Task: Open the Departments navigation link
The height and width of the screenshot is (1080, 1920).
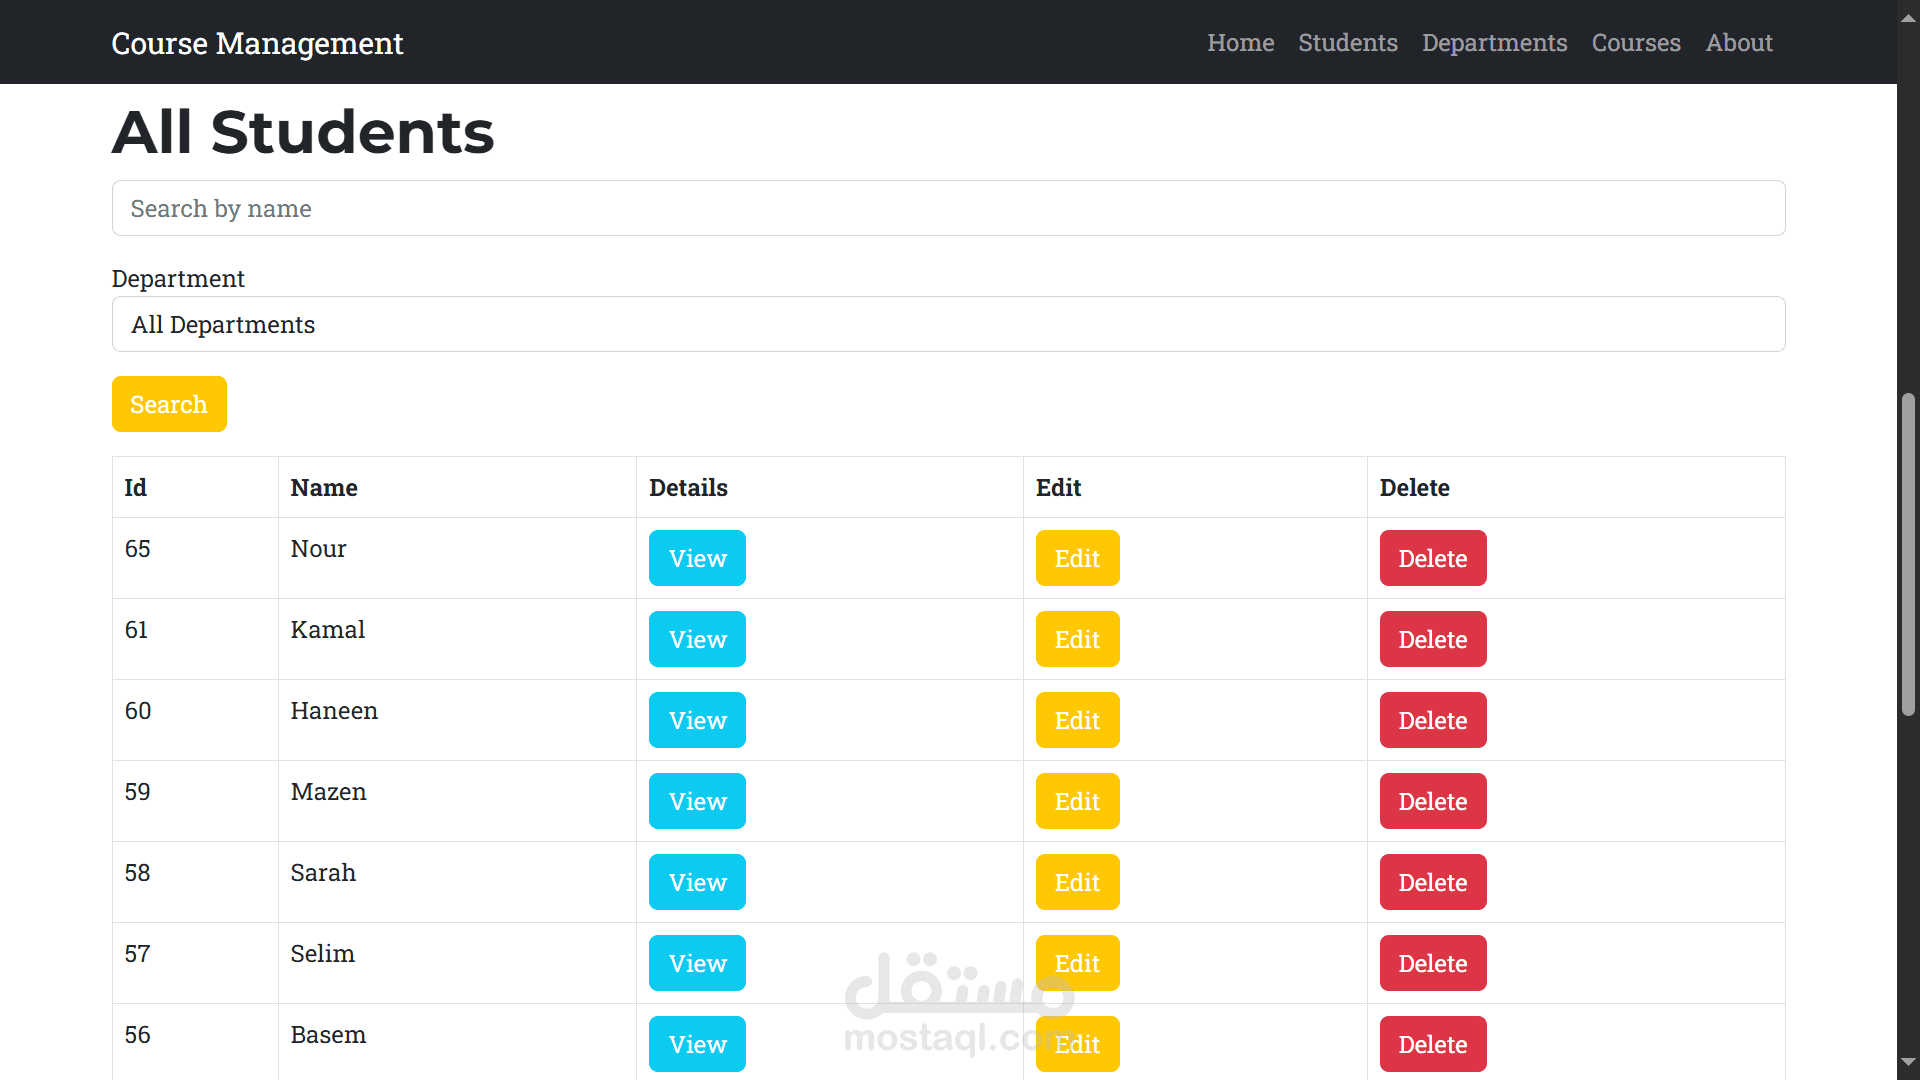Action: click(1494, 43)
